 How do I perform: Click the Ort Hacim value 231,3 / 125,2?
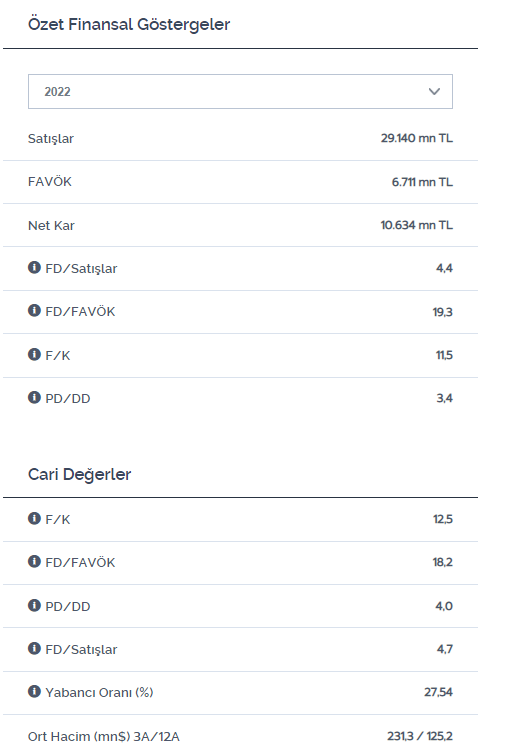click(420, 736)
